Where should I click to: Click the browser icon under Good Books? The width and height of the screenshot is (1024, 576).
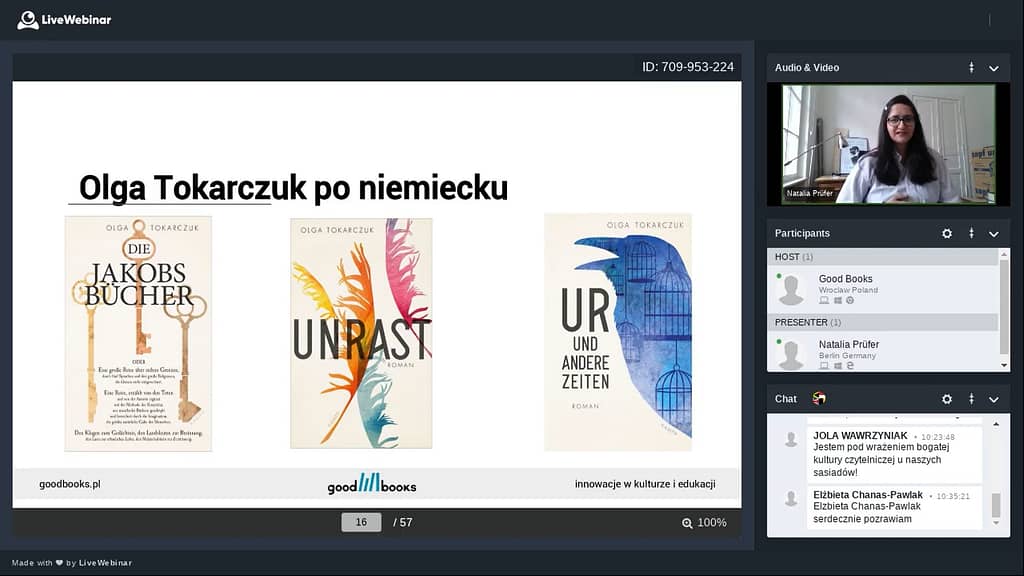(850, 300)
